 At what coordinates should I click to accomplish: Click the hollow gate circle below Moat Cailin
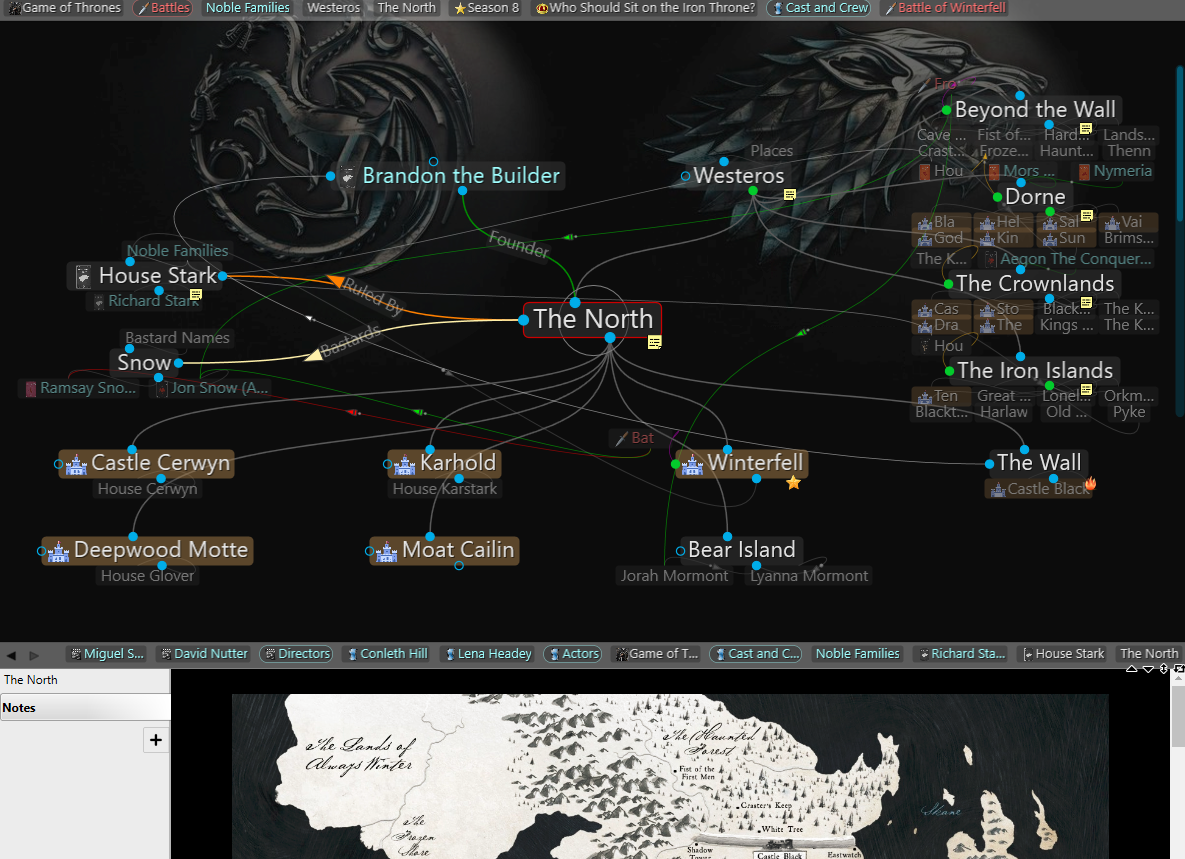459,566
